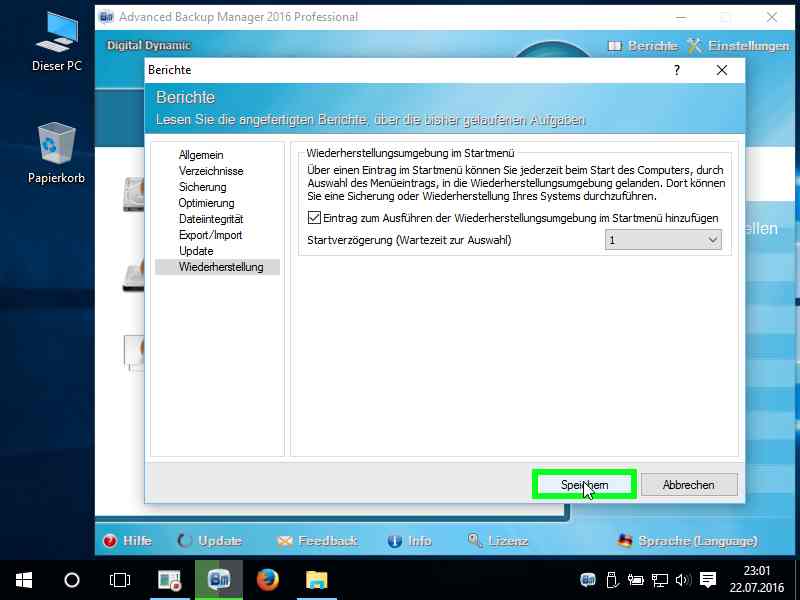
Task: Click the first pinned app on taskbar
Action: click(x=169, y=580)
